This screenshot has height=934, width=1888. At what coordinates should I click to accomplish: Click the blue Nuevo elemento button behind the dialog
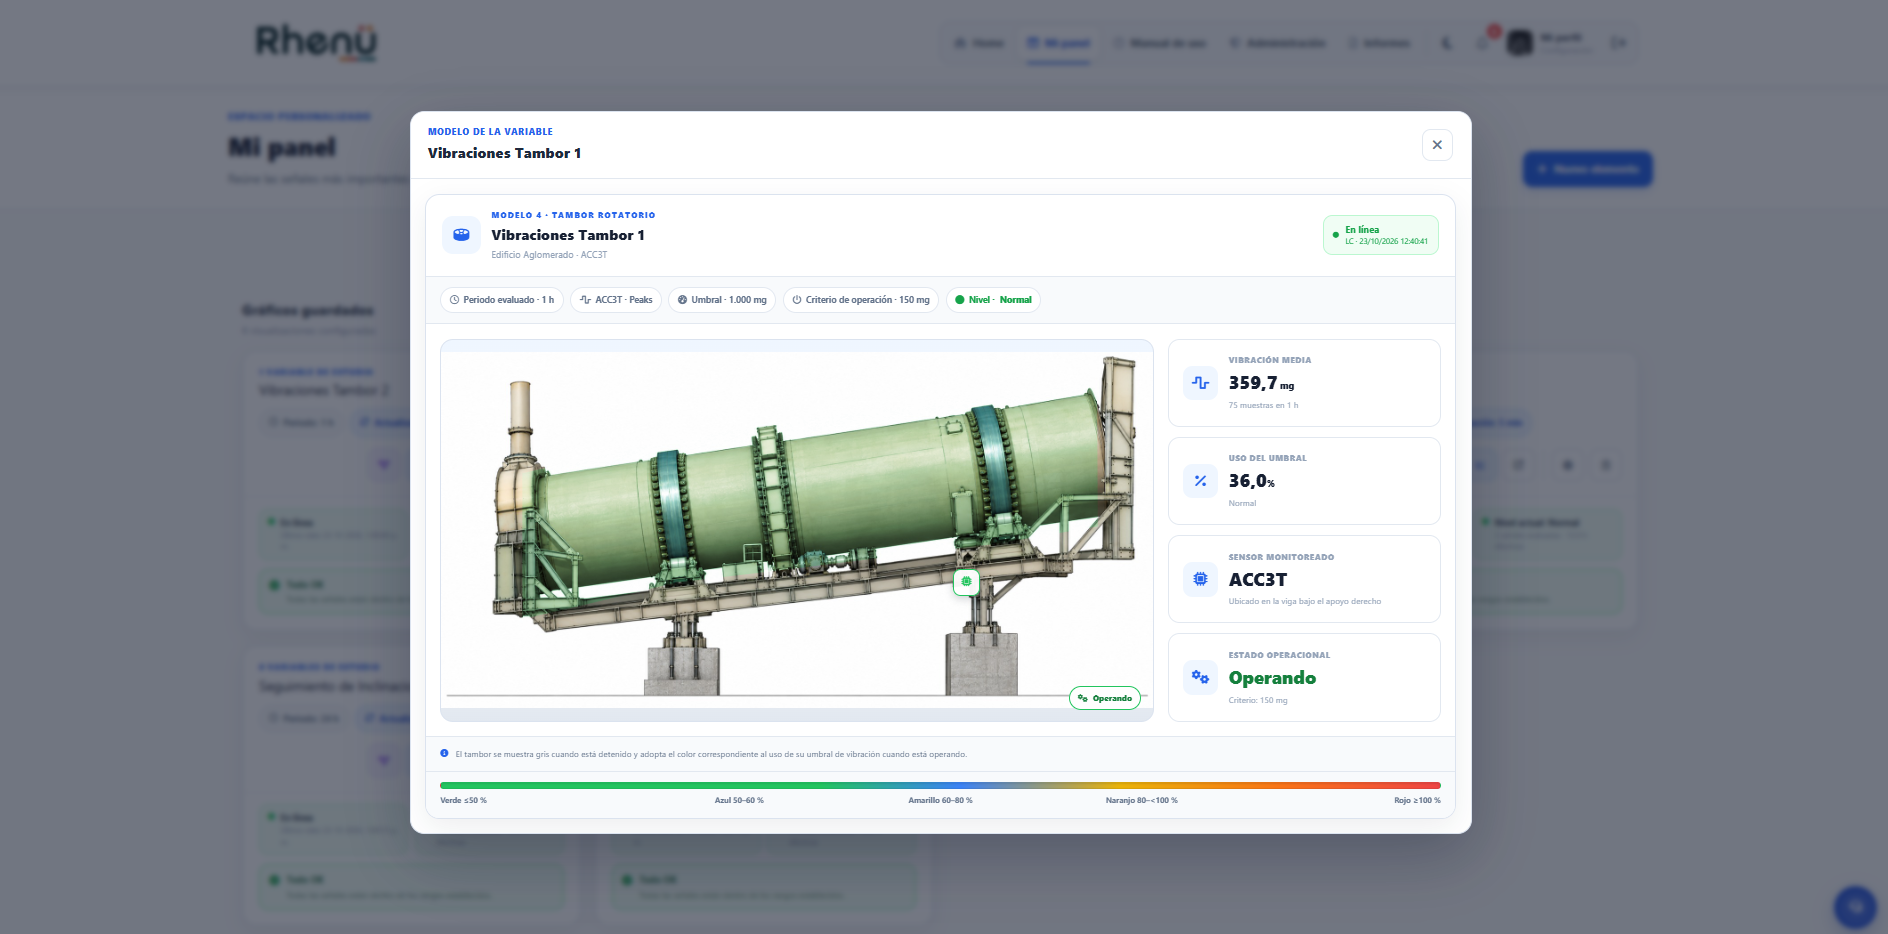click(1587, 169)
